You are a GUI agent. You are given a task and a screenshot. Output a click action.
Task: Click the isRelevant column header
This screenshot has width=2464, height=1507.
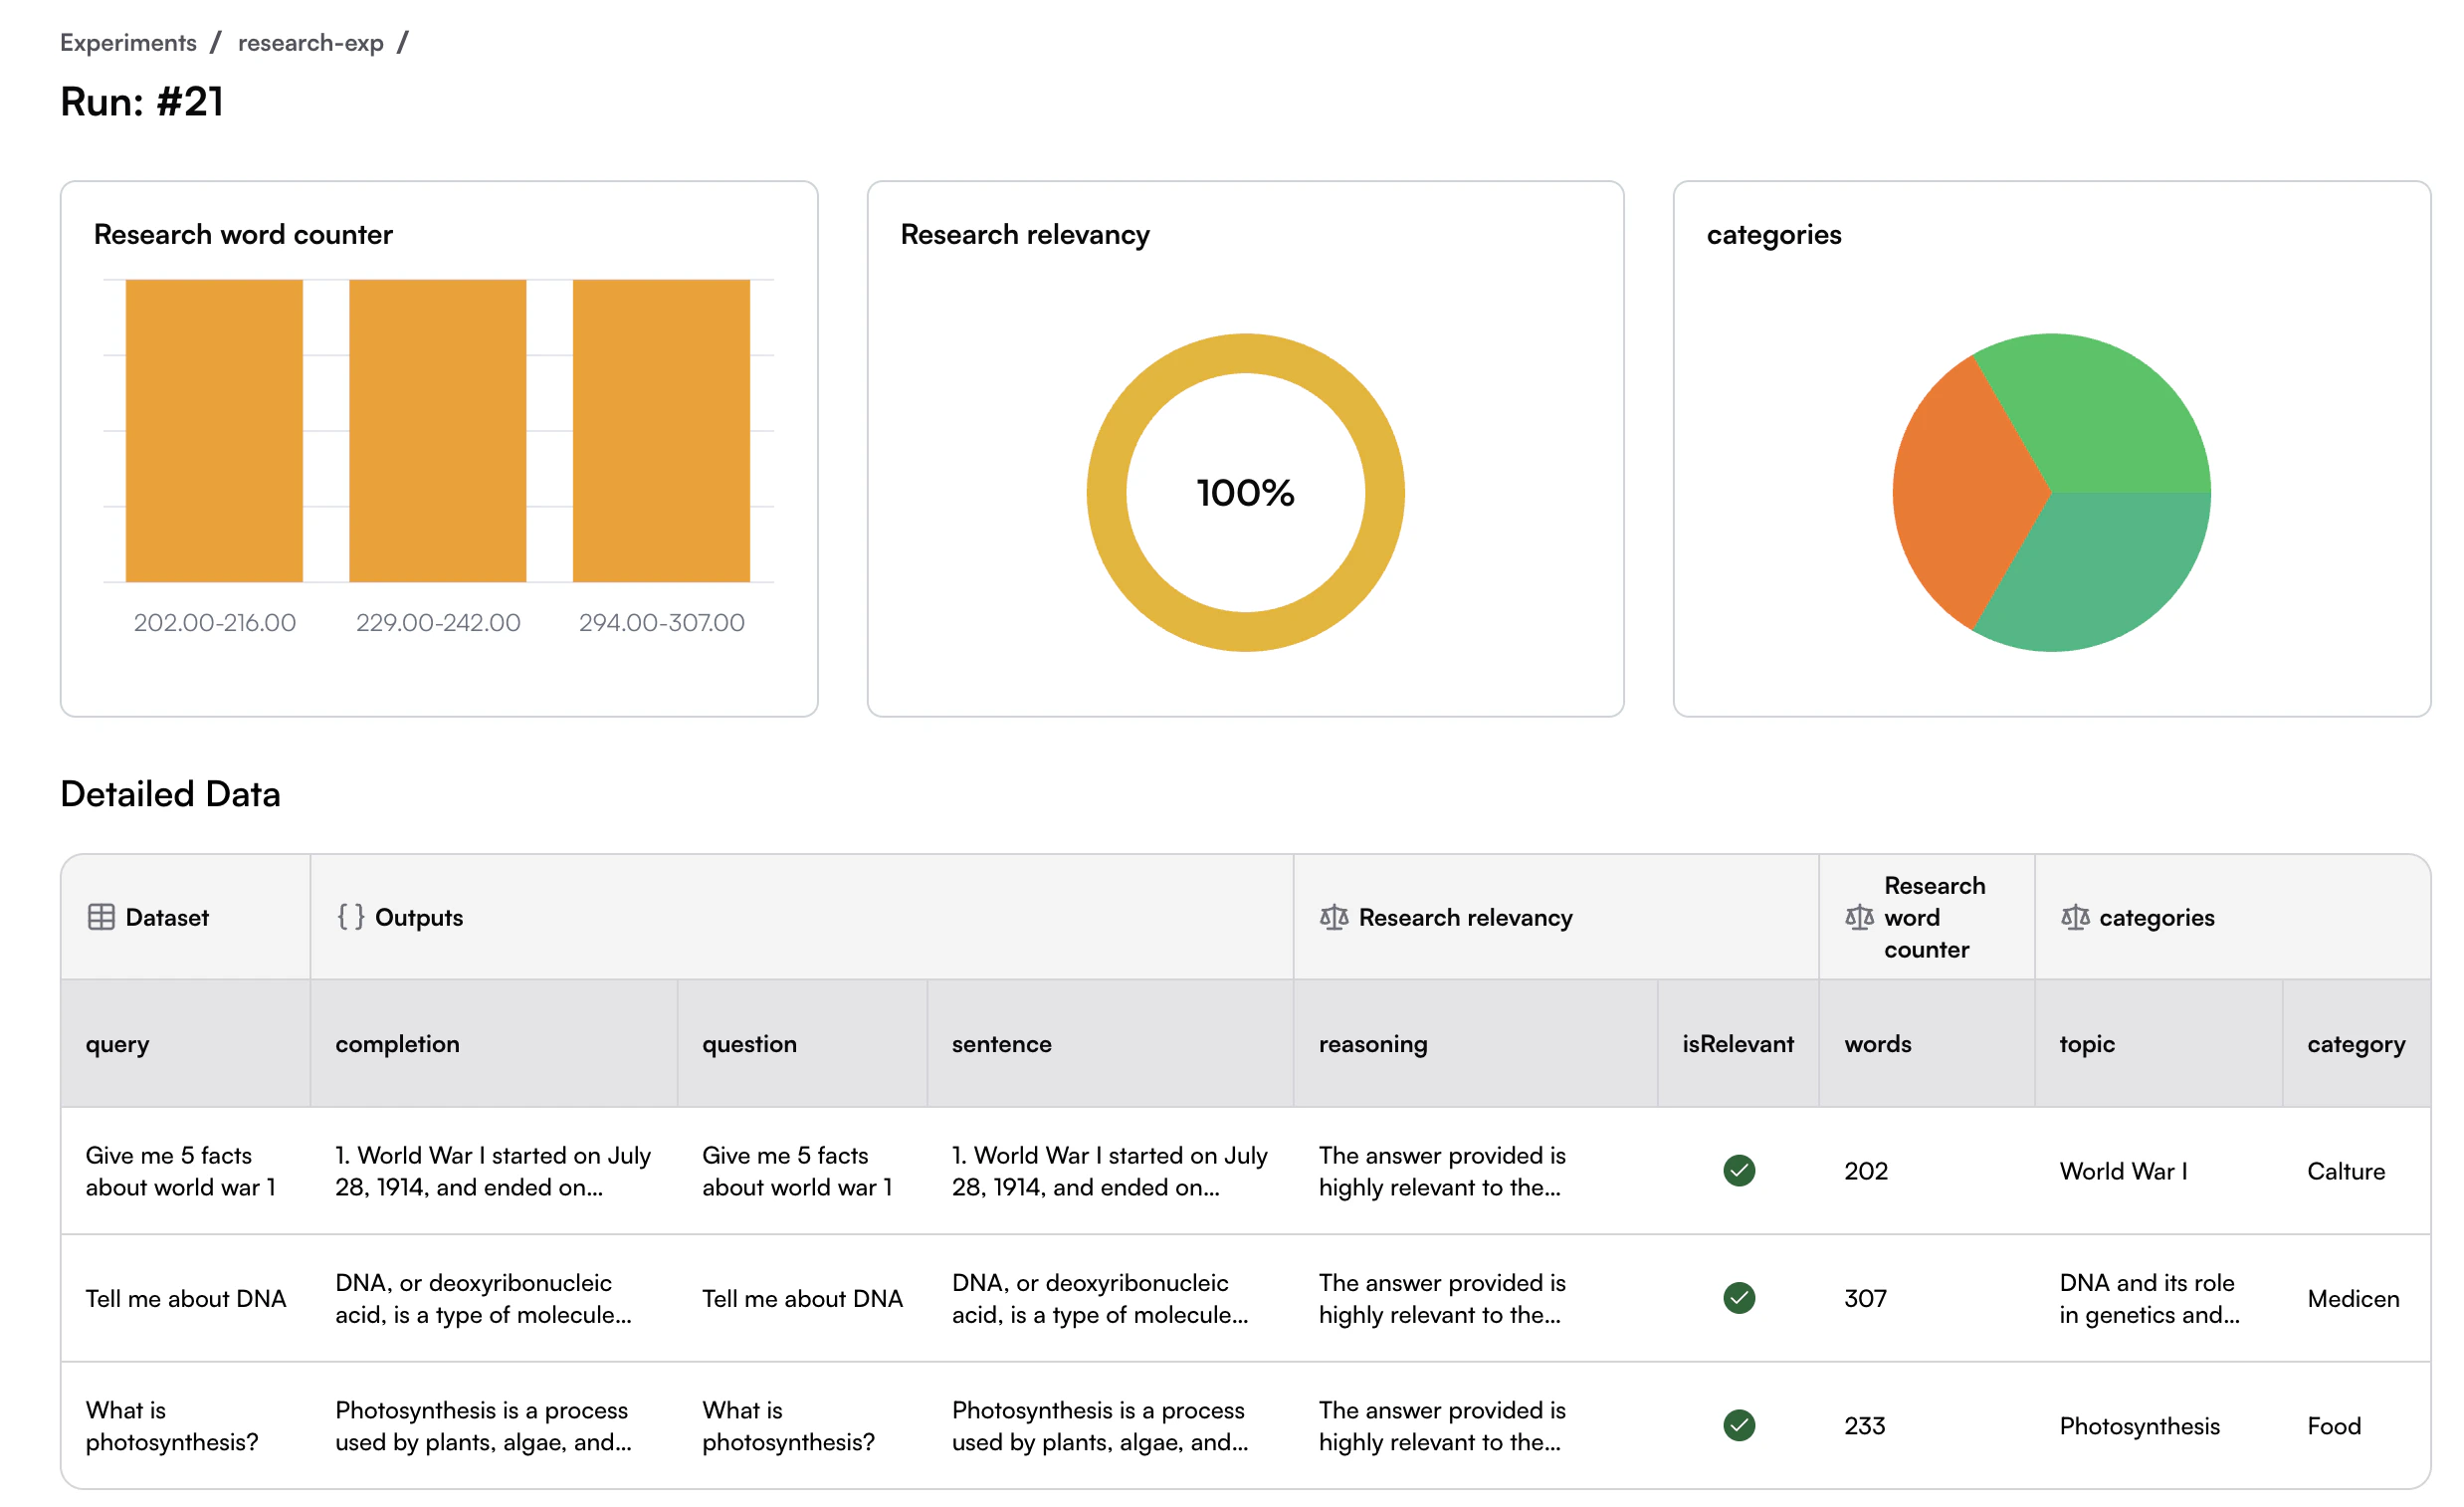click(x=1737, y=1044)
